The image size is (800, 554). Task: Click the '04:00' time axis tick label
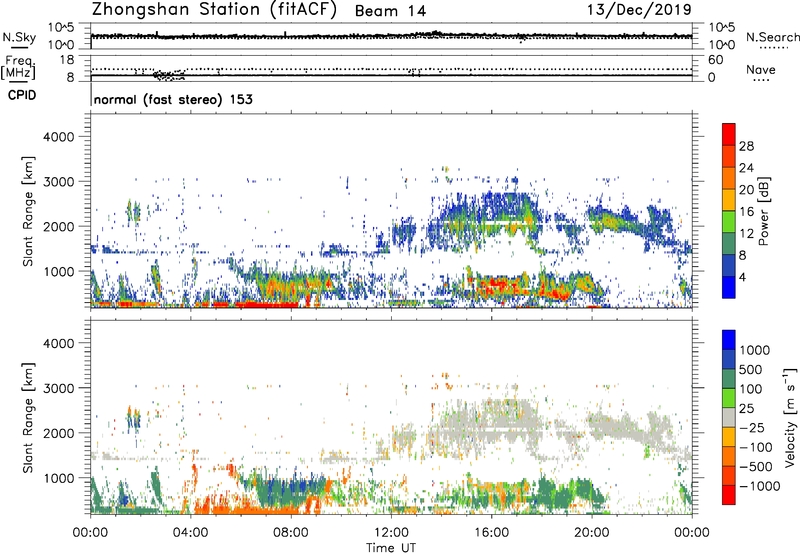coord(190,533)
